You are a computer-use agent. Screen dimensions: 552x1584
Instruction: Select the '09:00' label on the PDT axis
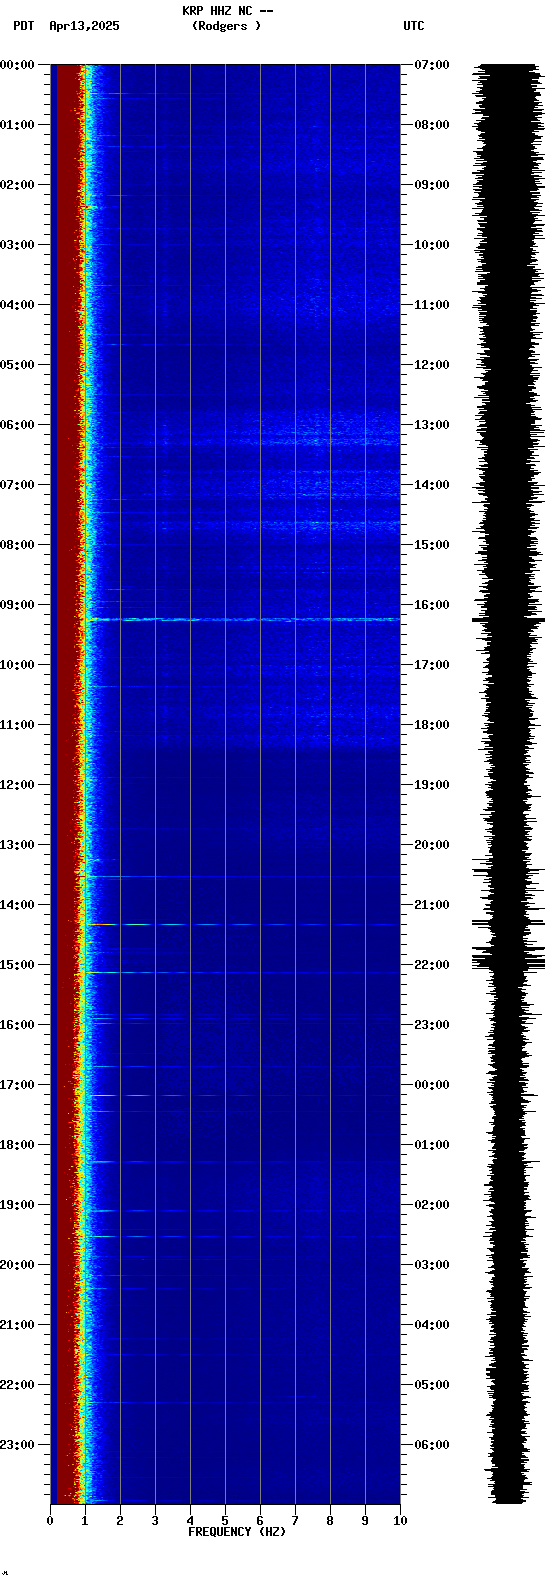(17, 605)
